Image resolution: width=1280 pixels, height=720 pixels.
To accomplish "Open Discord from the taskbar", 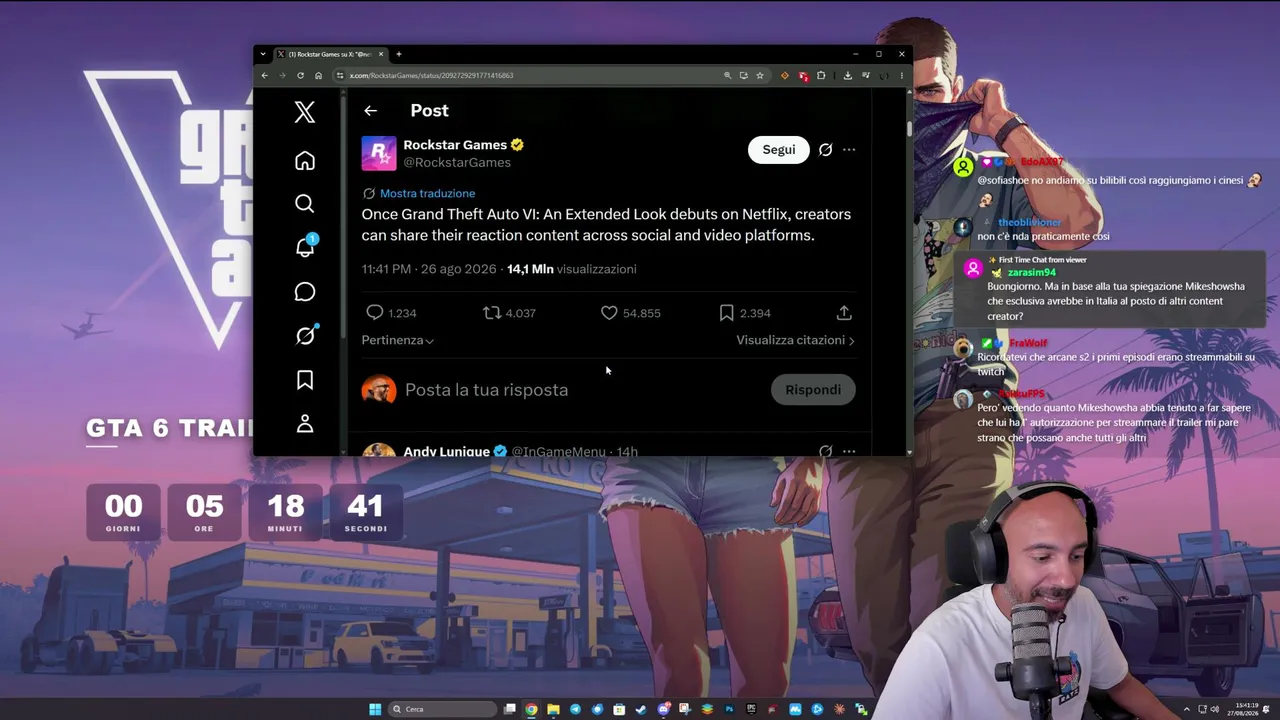I will 663,709.
